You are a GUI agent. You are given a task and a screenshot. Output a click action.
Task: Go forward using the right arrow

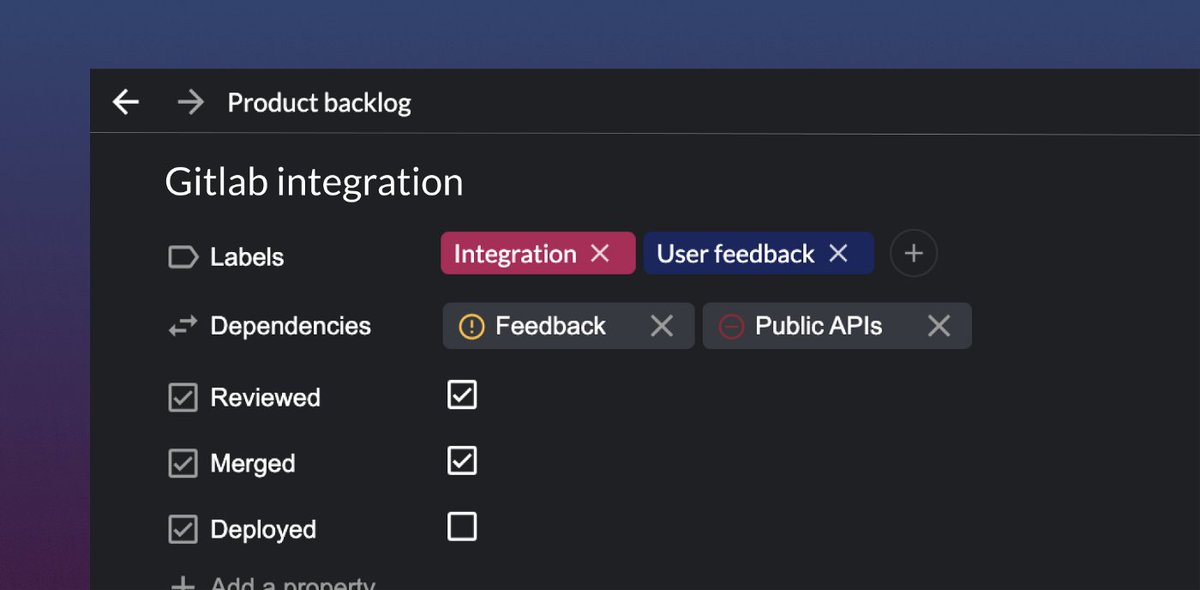click(190, 102)
